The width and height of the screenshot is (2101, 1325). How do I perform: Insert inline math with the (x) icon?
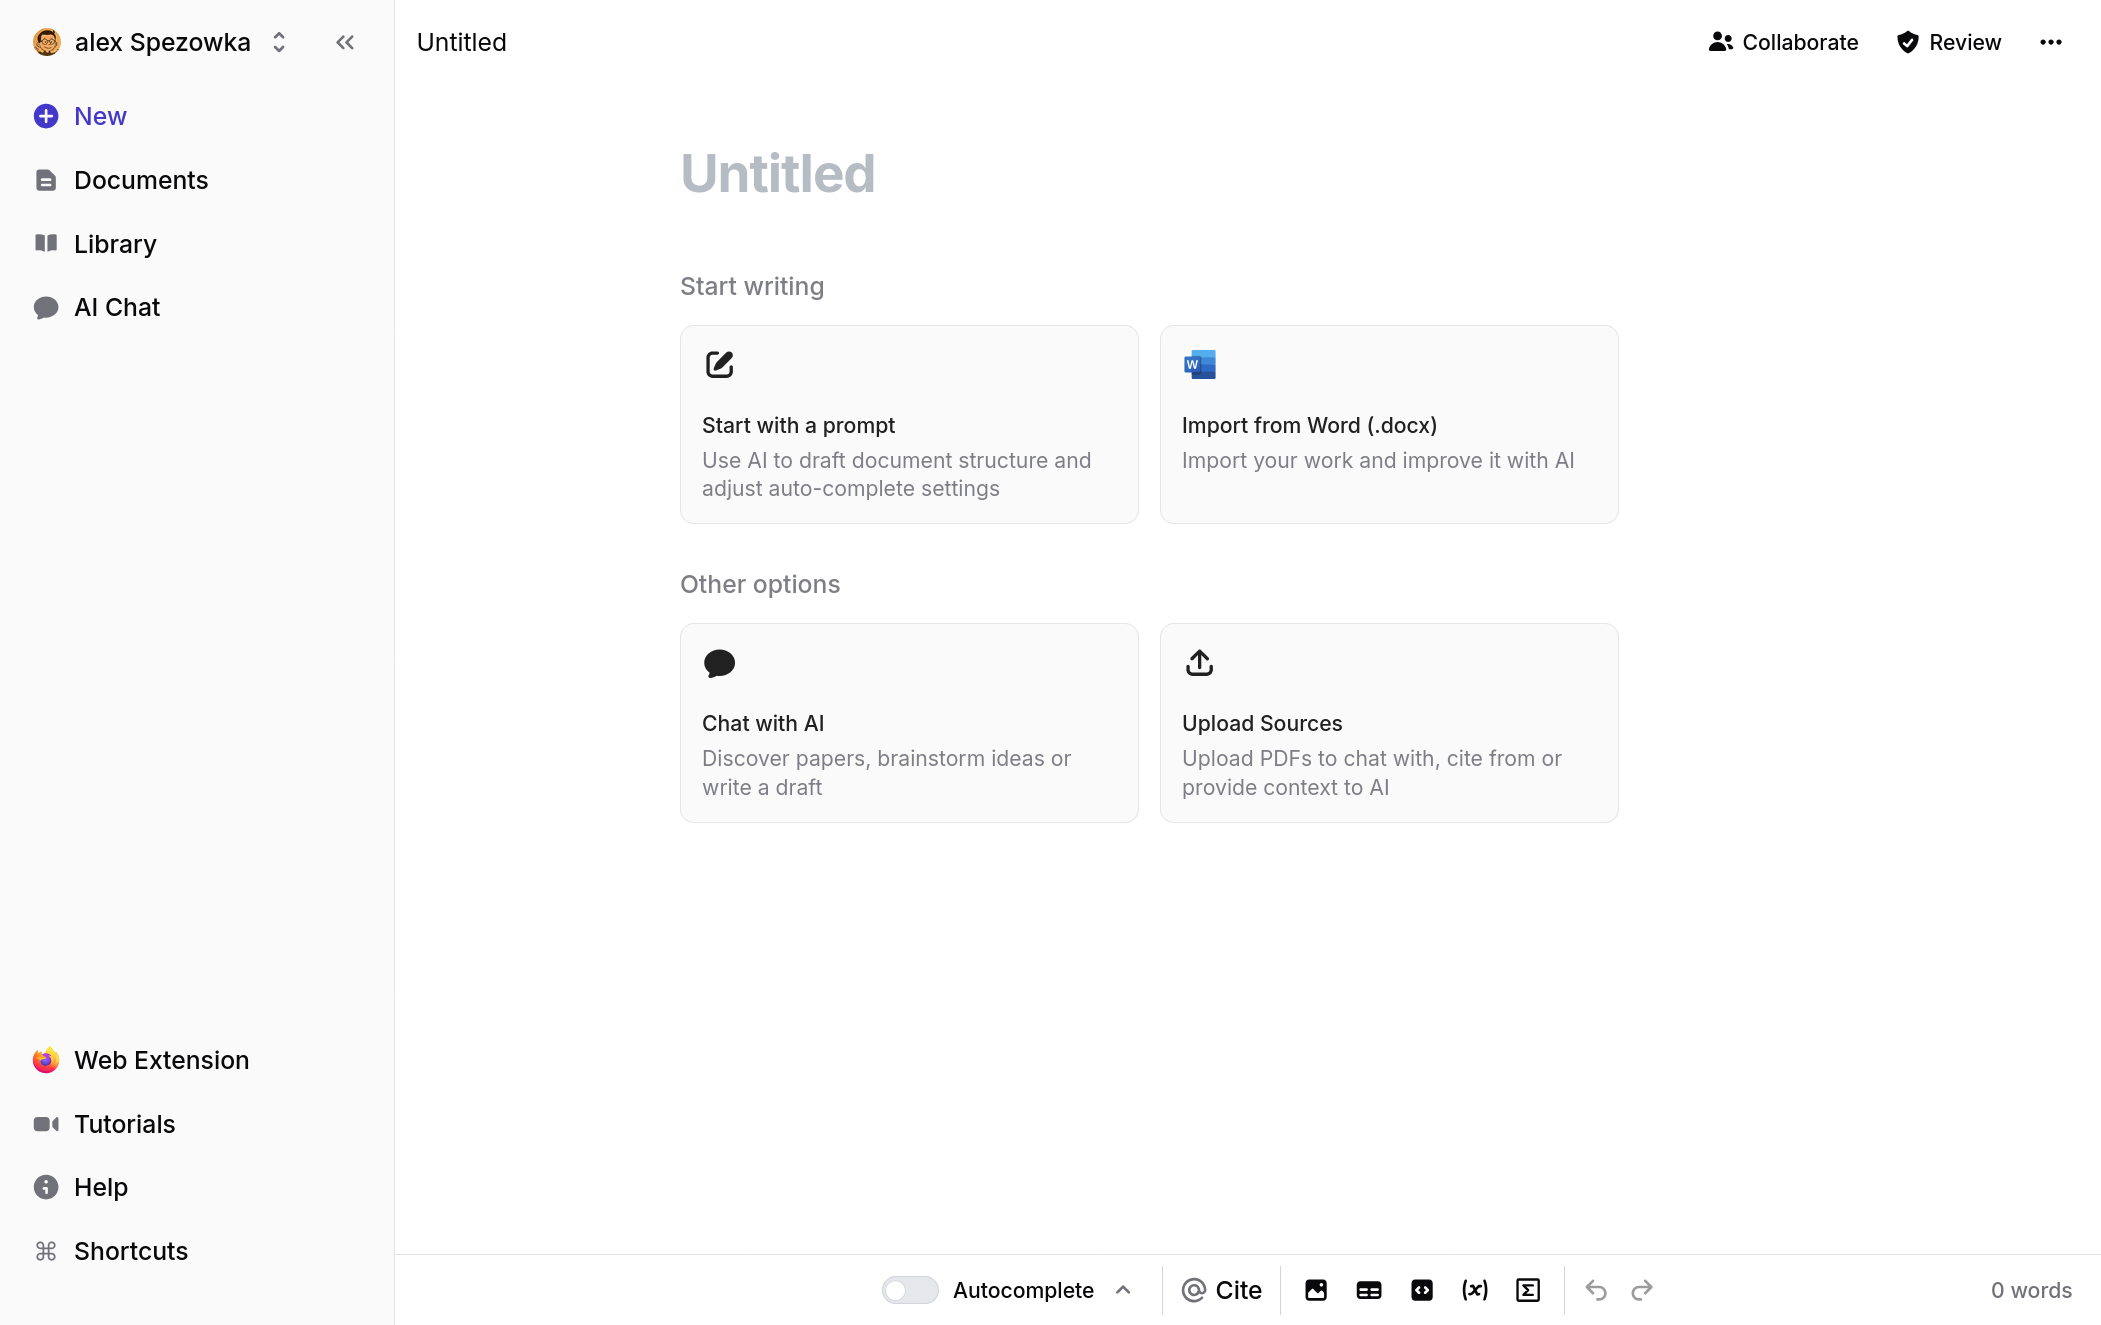1475,1290
